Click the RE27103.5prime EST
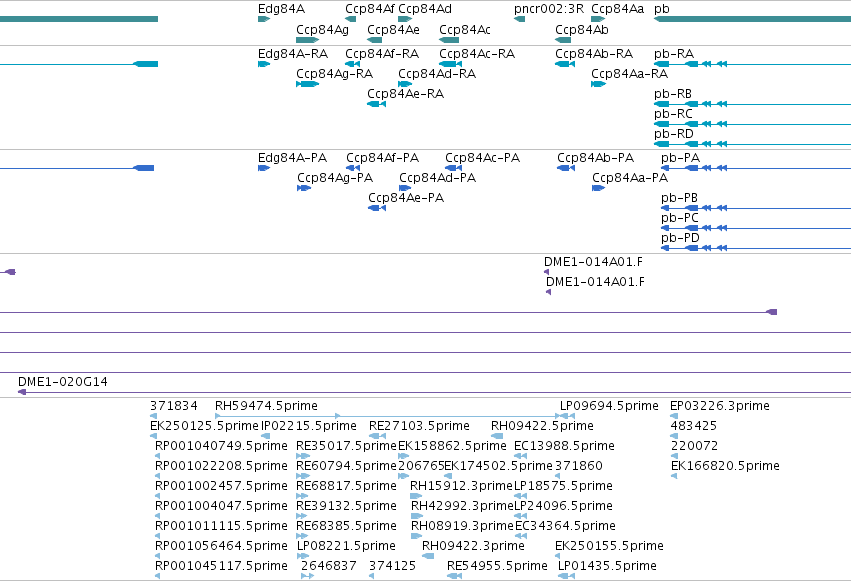 378,436
